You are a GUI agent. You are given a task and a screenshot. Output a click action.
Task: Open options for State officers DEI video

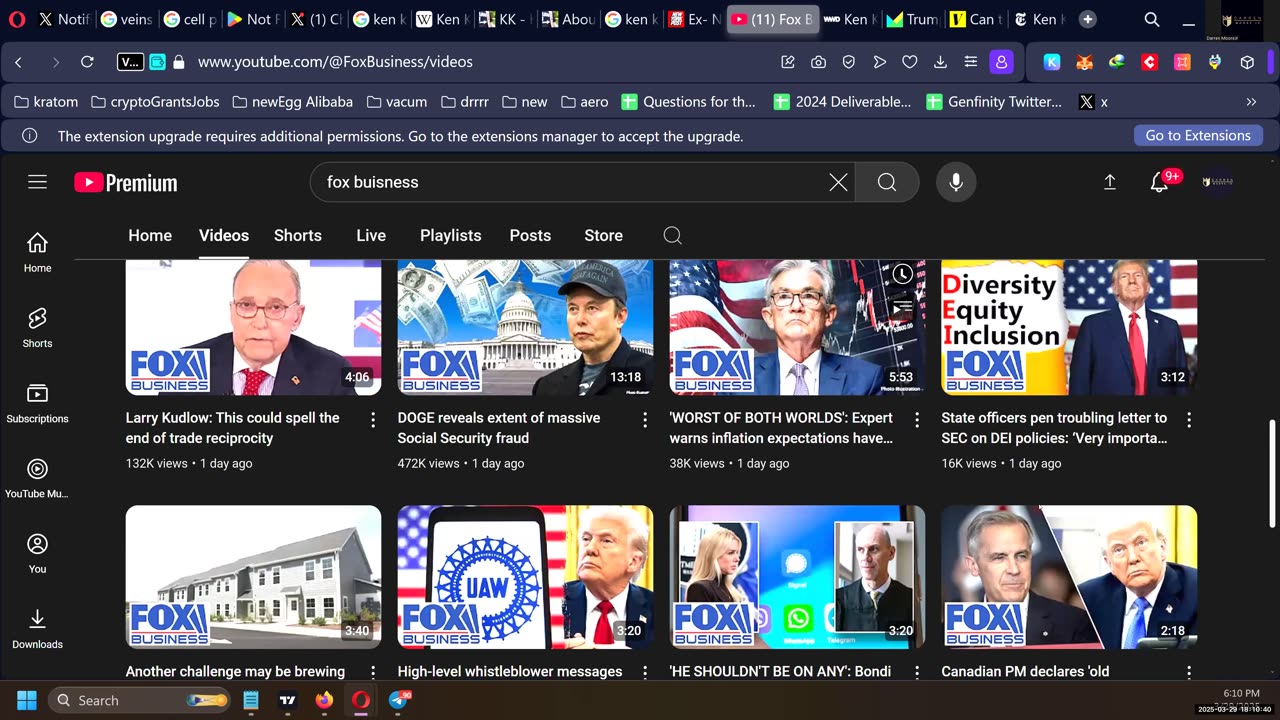1189,420
